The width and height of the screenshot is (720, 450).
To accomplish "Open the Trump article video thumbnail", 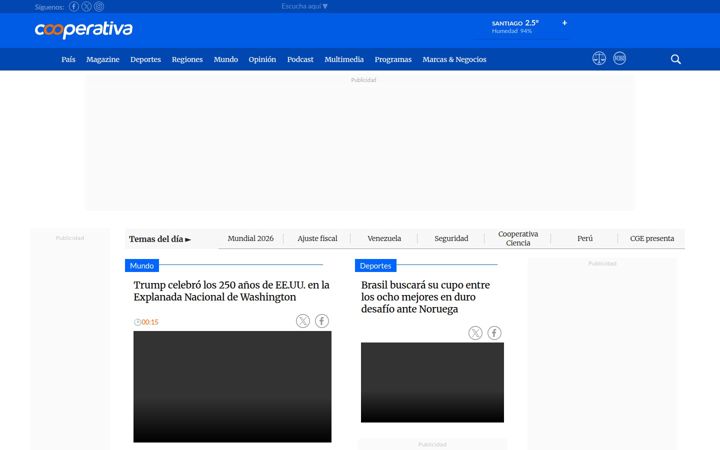I will (232, 387).
